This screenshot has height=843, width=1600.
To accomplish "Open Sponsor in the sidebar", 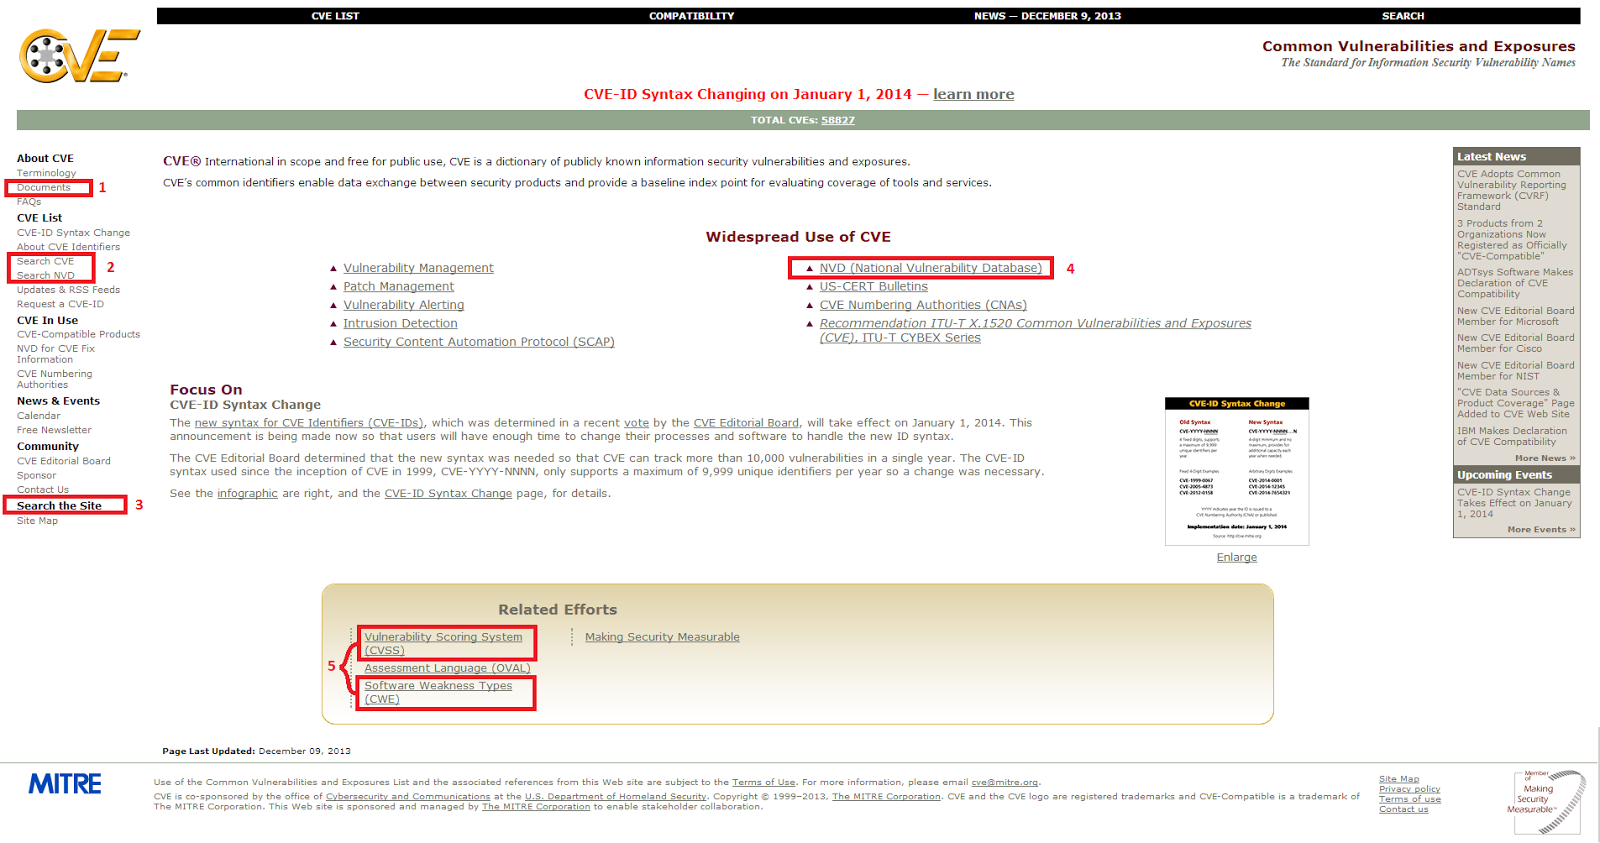I will (x=36, y=476).
